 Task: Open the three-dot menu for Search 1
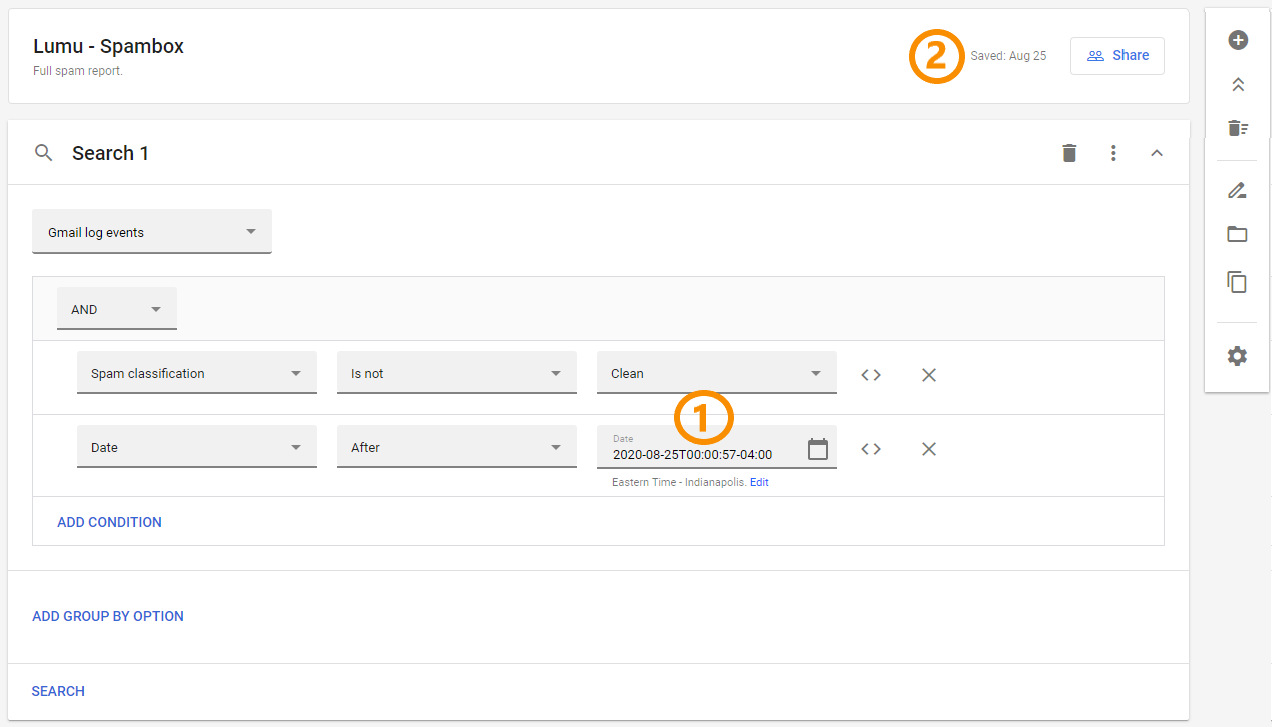point(1113,153)
